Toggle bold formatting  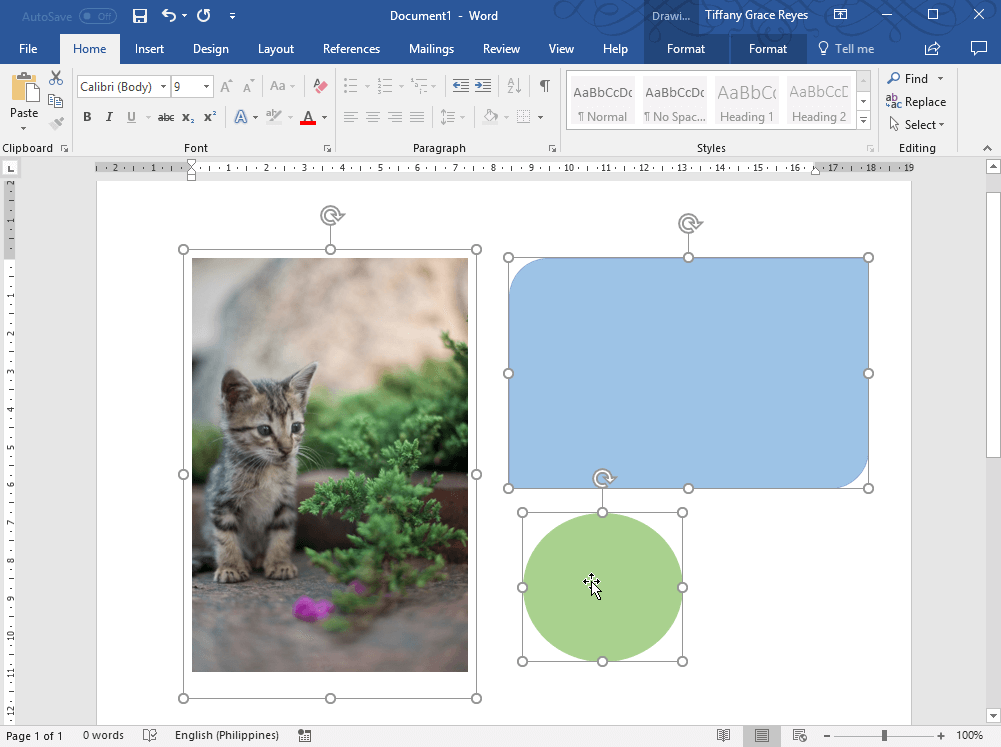[87, 117]
